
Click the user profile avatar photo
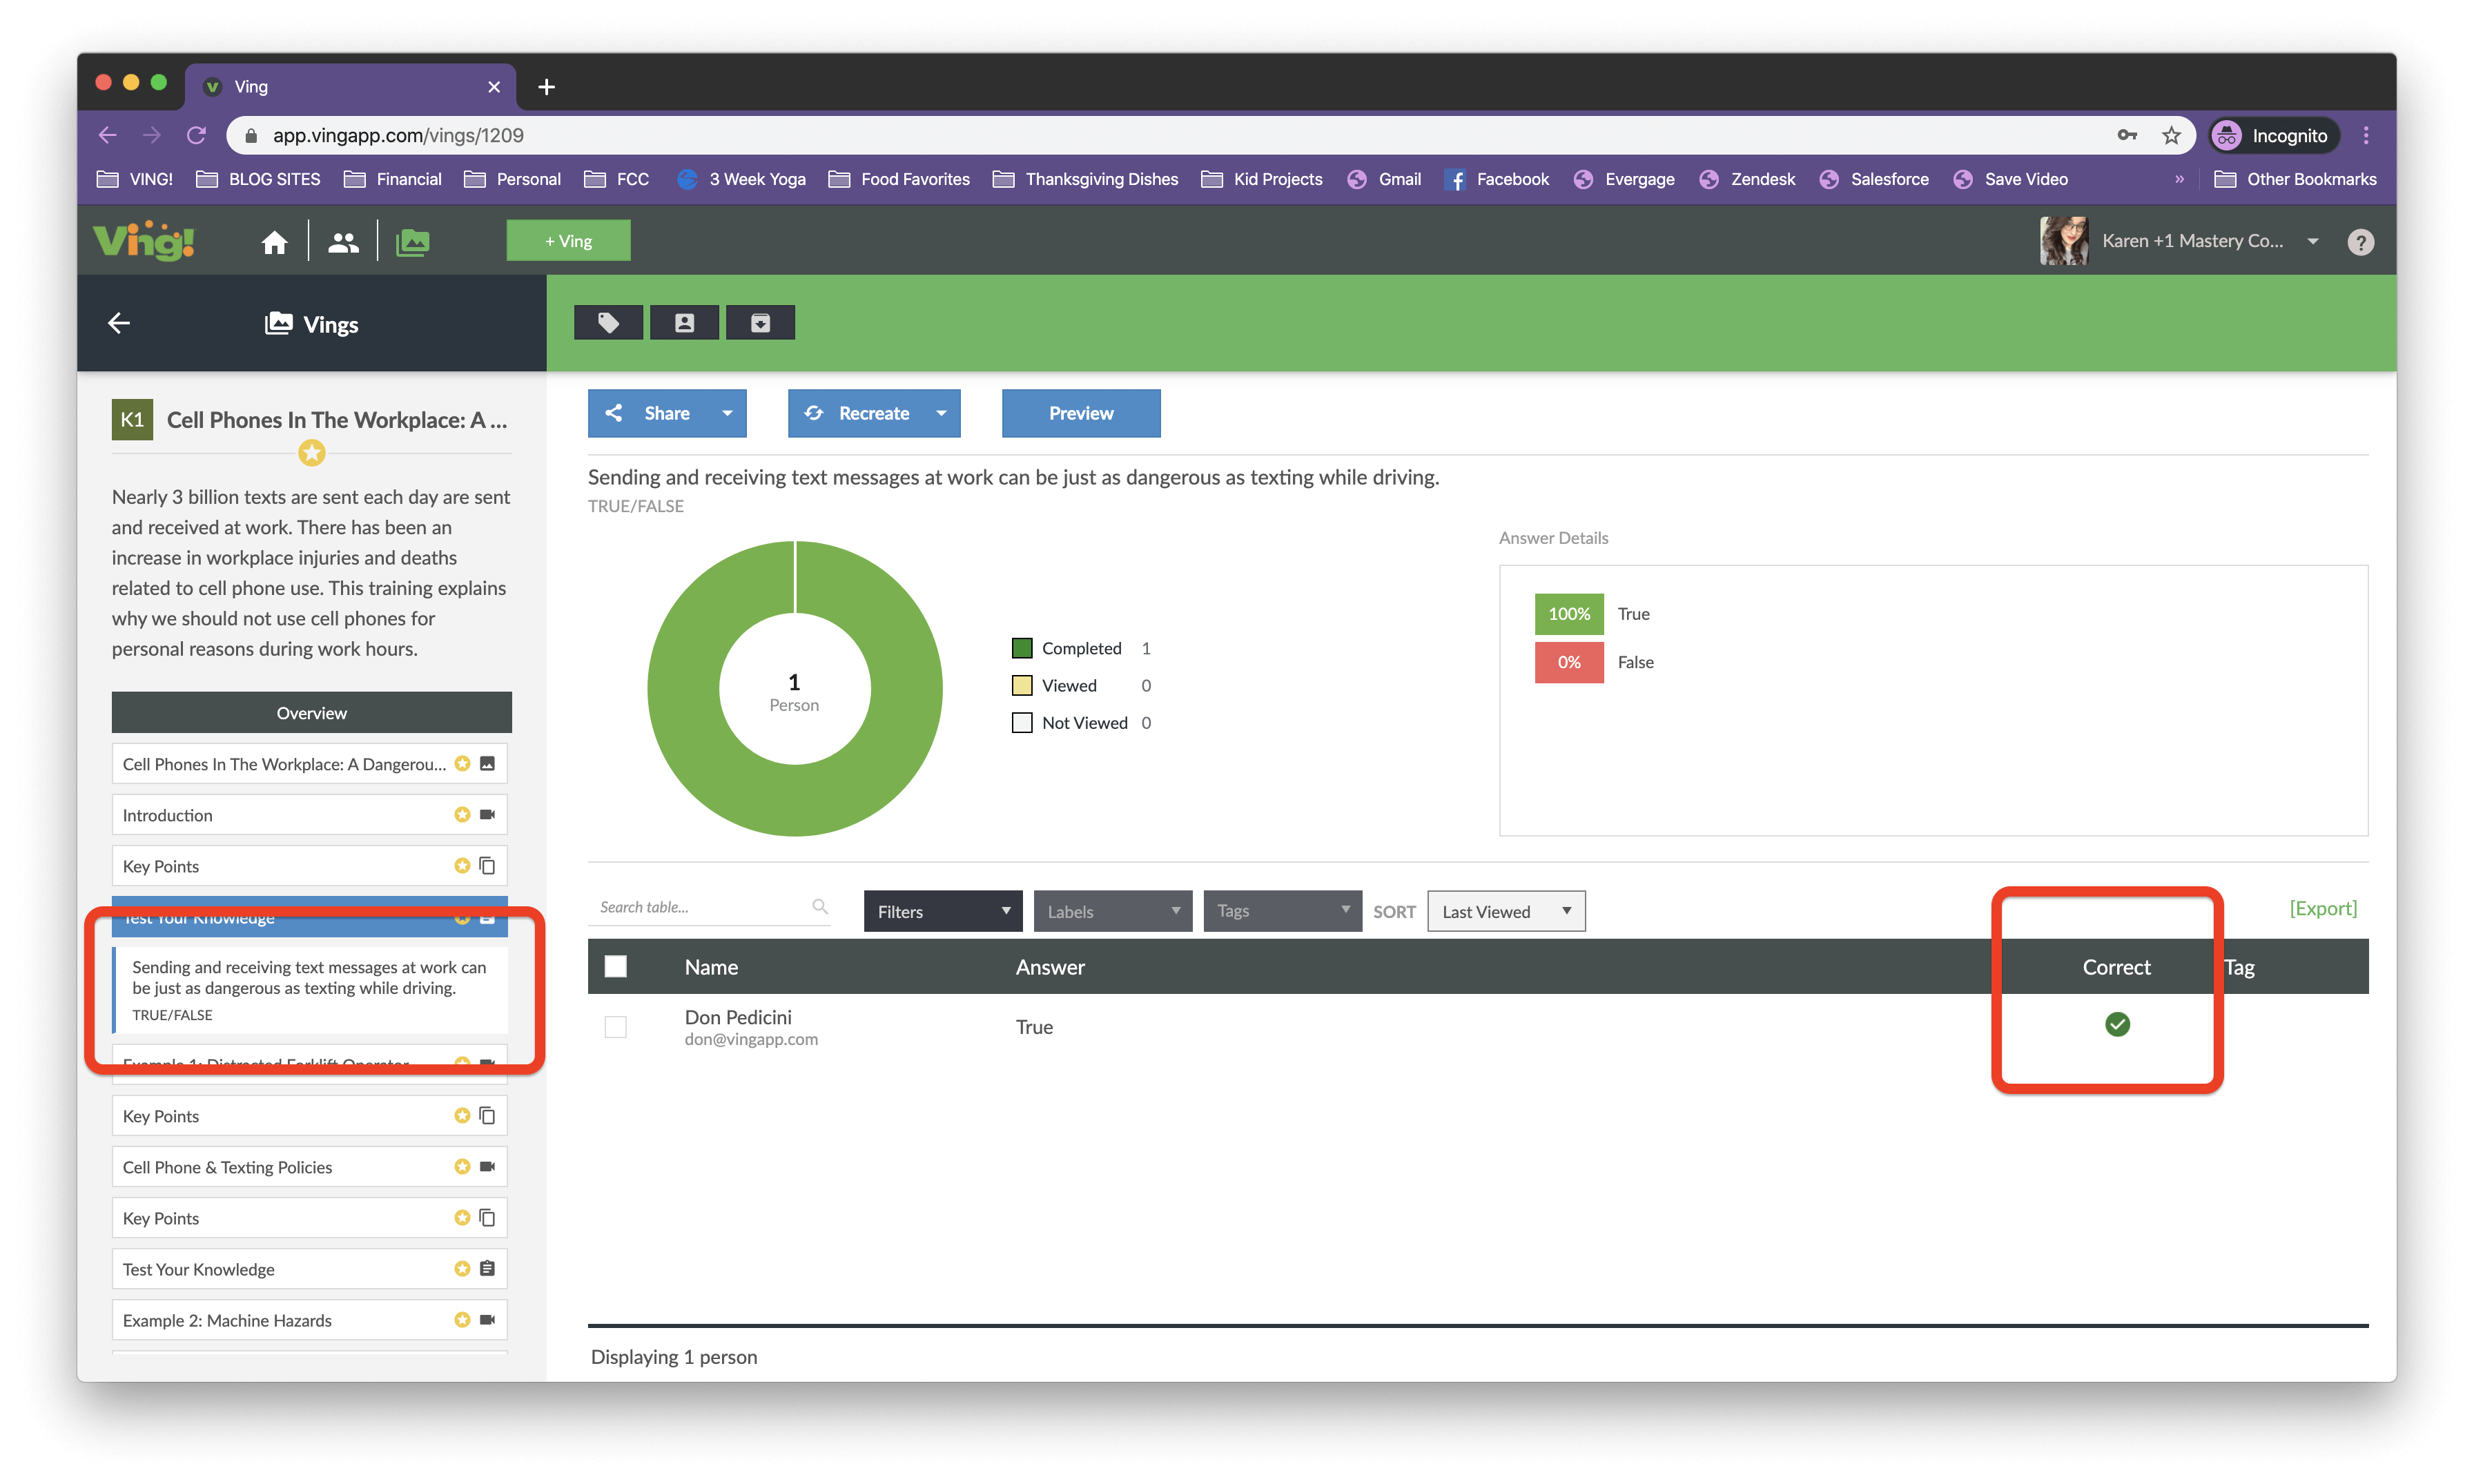click(2064, 241)
